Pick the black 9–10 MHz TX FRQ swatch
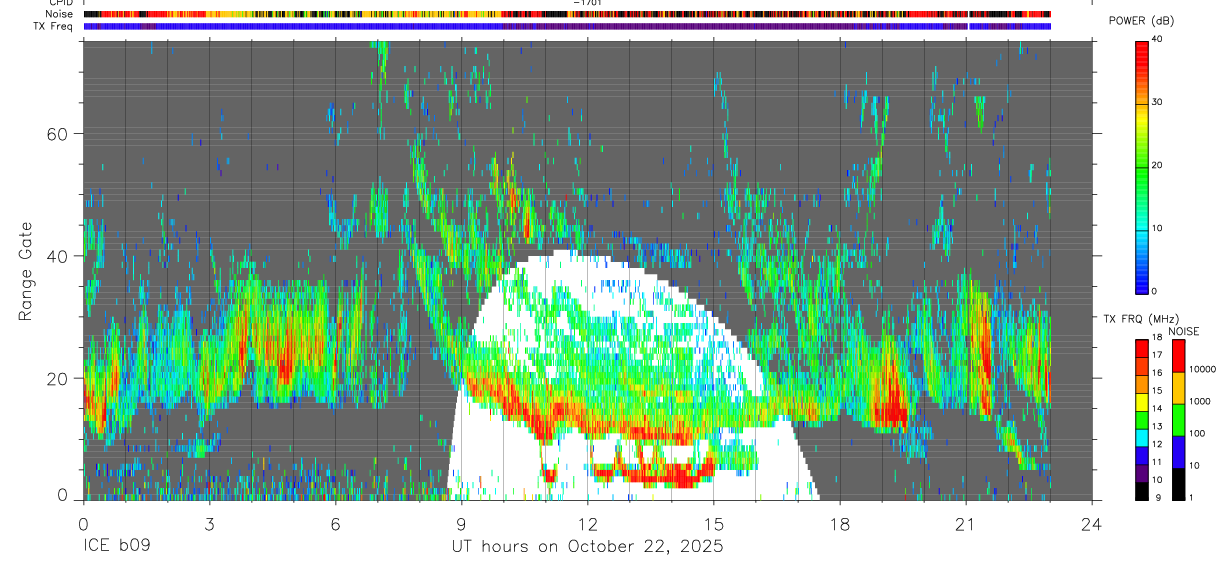Screen dimensions: 1228x567 tap(1141, 491)
